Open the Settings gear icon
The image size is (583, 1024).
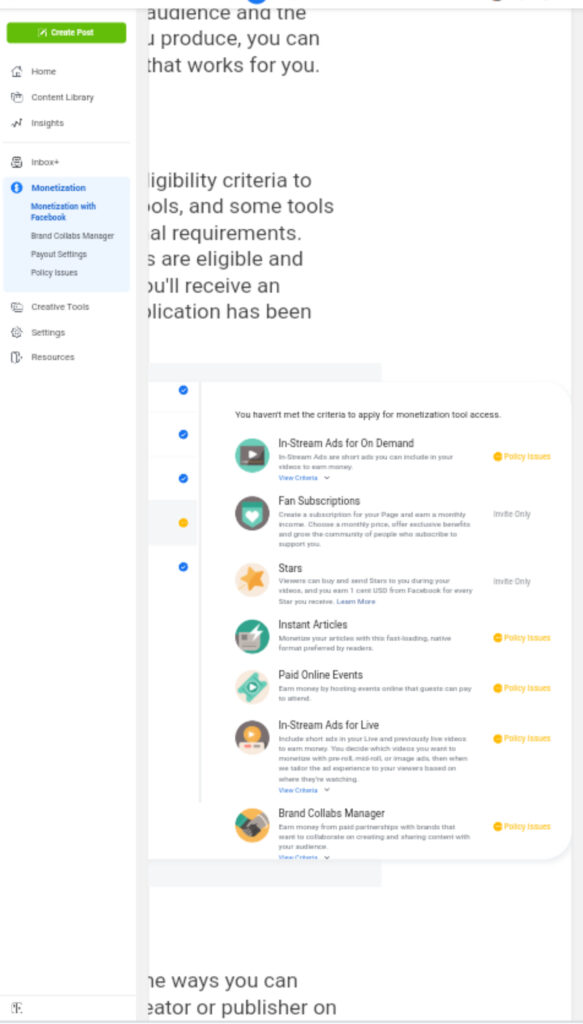pyautogui.click(x=17, y=332)
